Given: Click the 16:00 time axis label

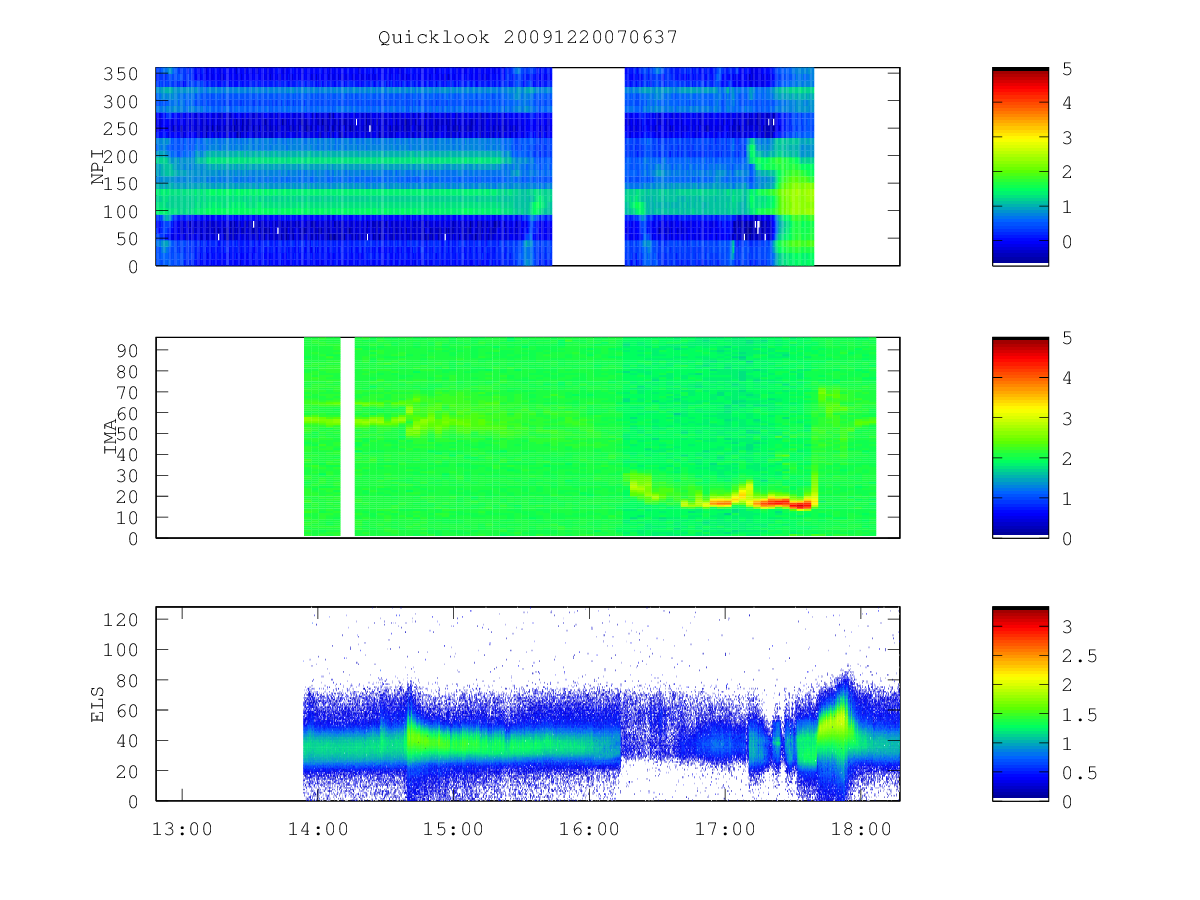Looking at the screenshot, I should point(590,829).
